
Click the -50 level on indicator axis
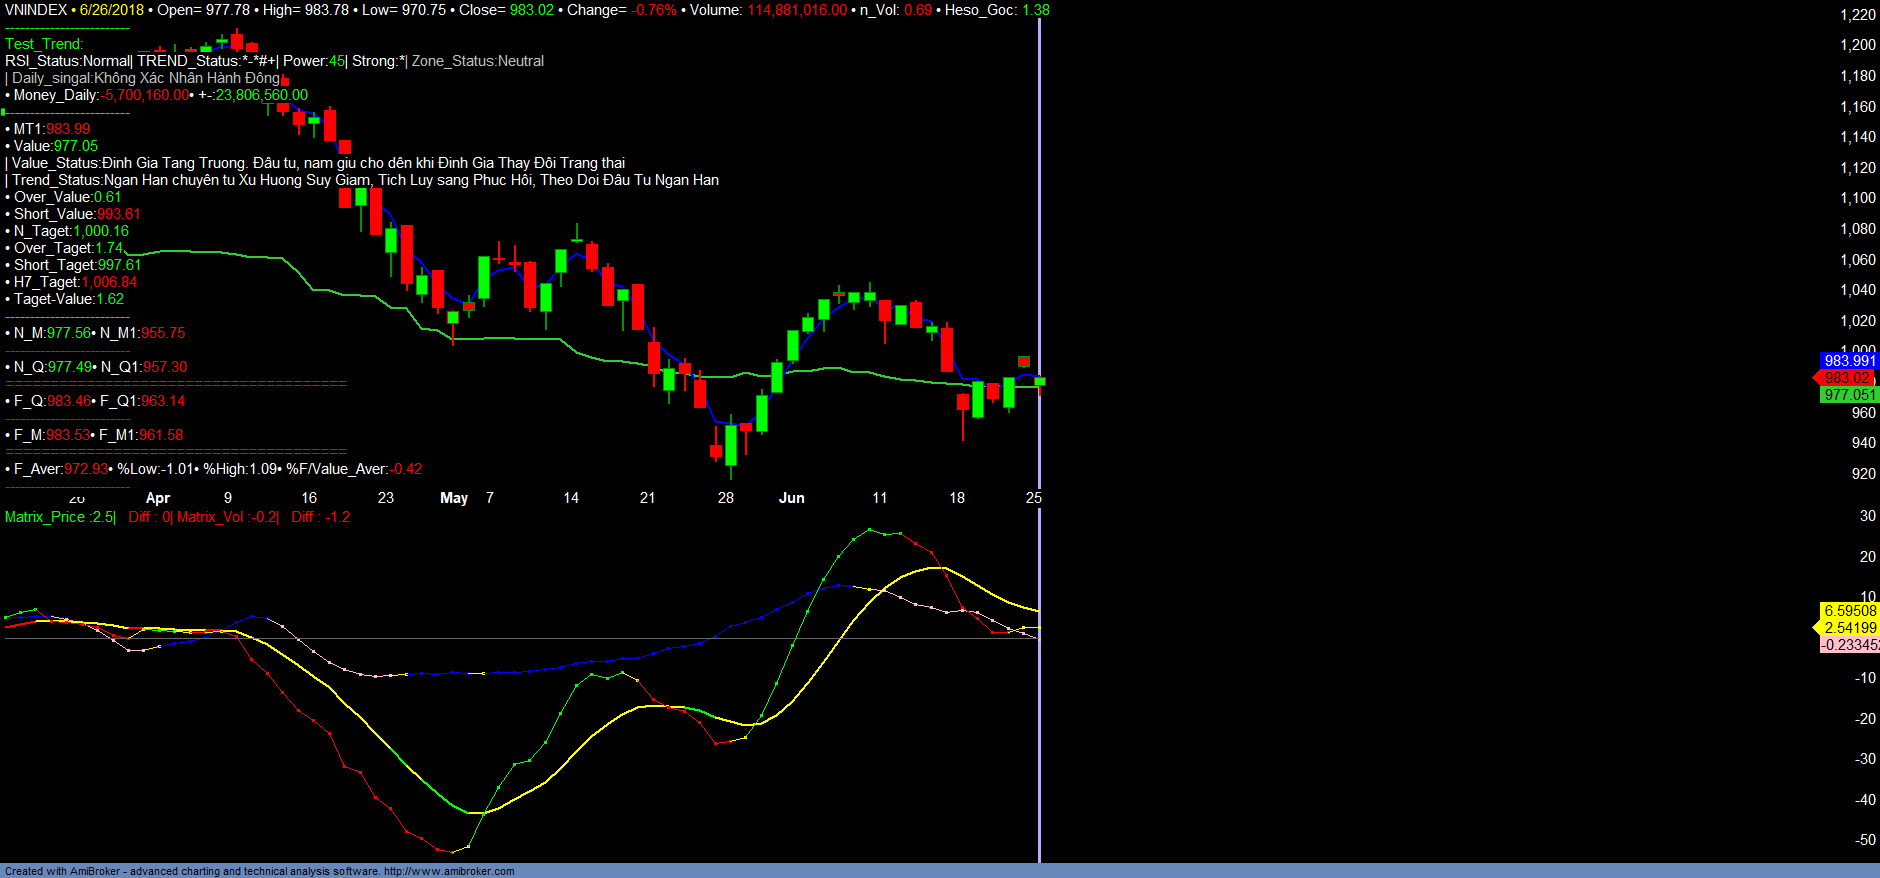(1865, 840)
